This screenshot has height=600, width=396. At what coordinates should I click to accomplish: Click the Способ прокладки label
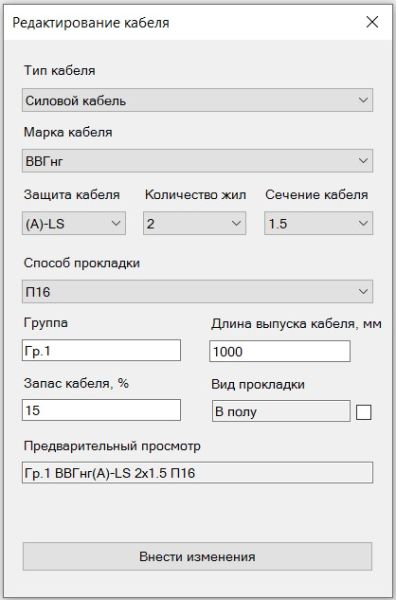click(x=82, y=263)
